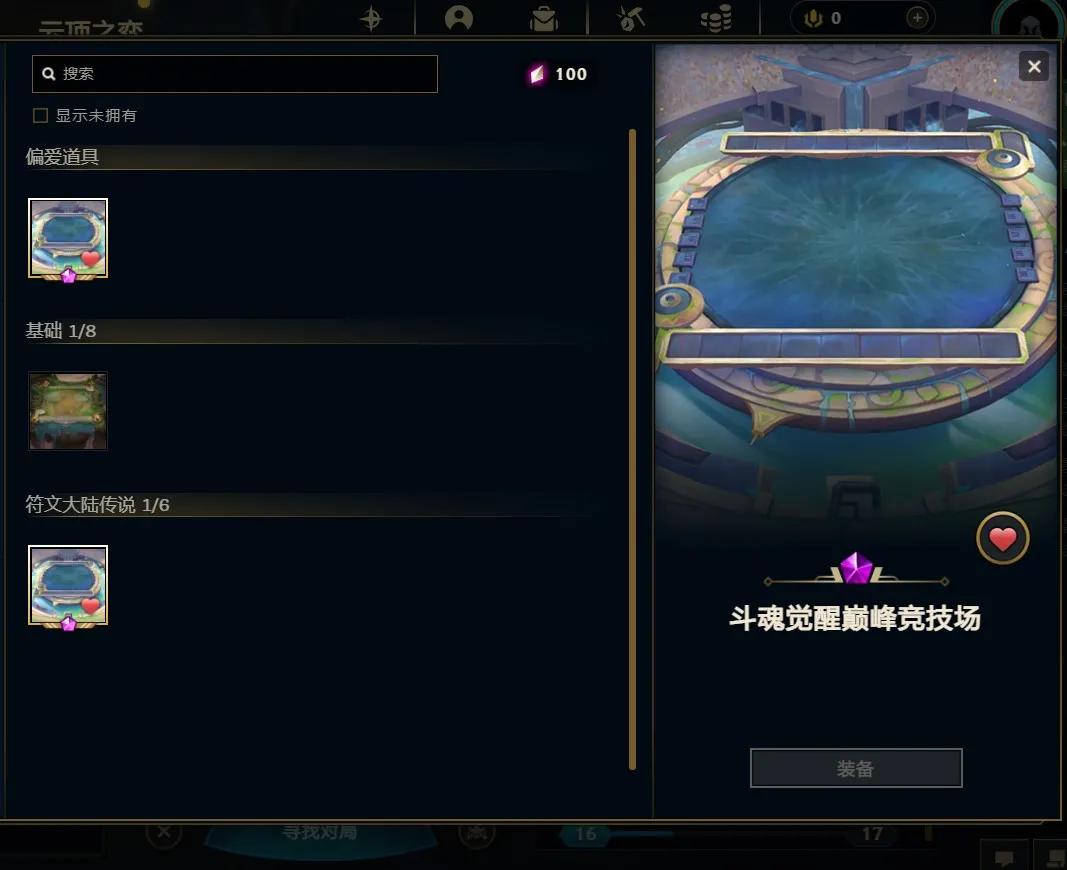Open the profile icon in top bar
Screen dimensions: 1067x870
pyautogui.click(x=459, y=18)
